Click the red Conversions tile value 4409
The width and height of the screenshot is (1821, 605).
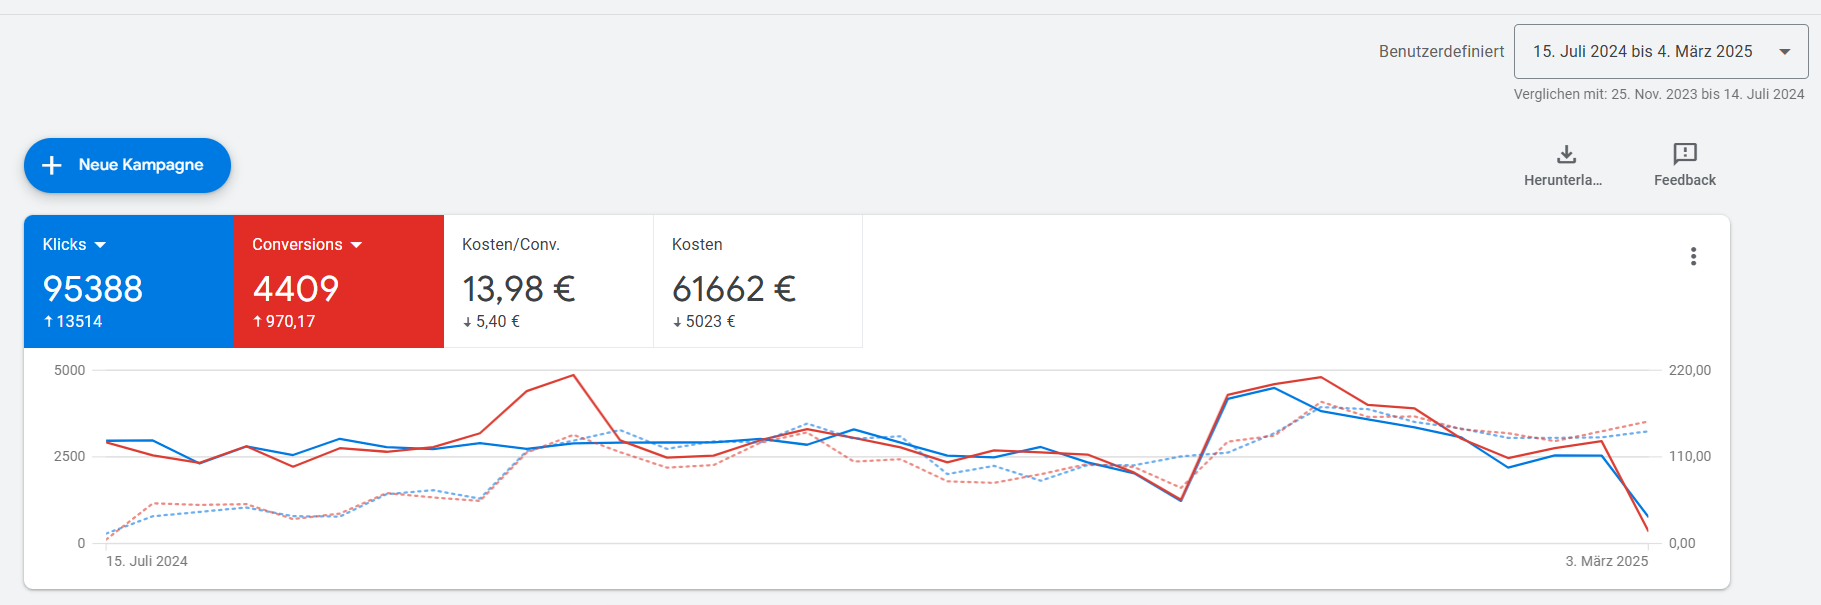[x=296, y=289]
